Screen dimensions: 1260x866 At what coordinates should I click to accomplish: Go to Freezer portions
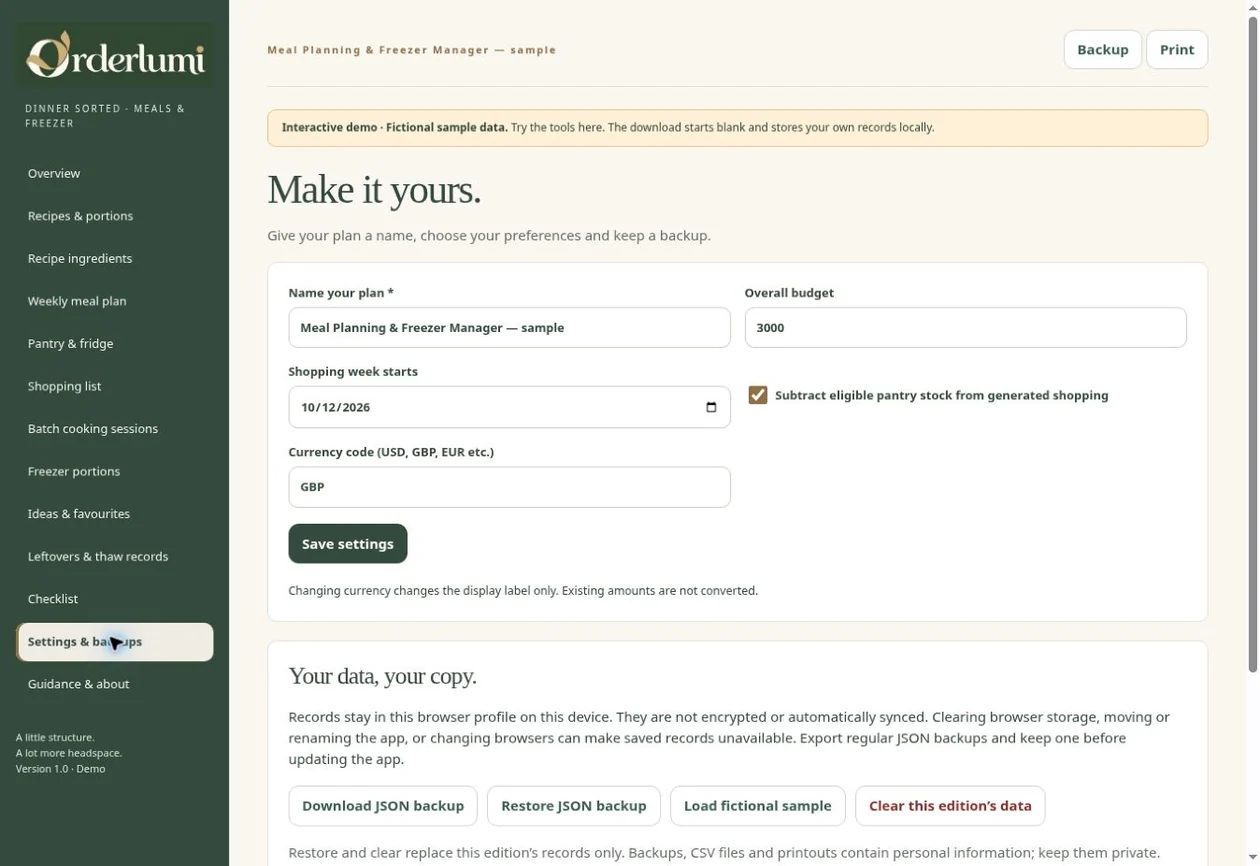(x=114, y=471)
